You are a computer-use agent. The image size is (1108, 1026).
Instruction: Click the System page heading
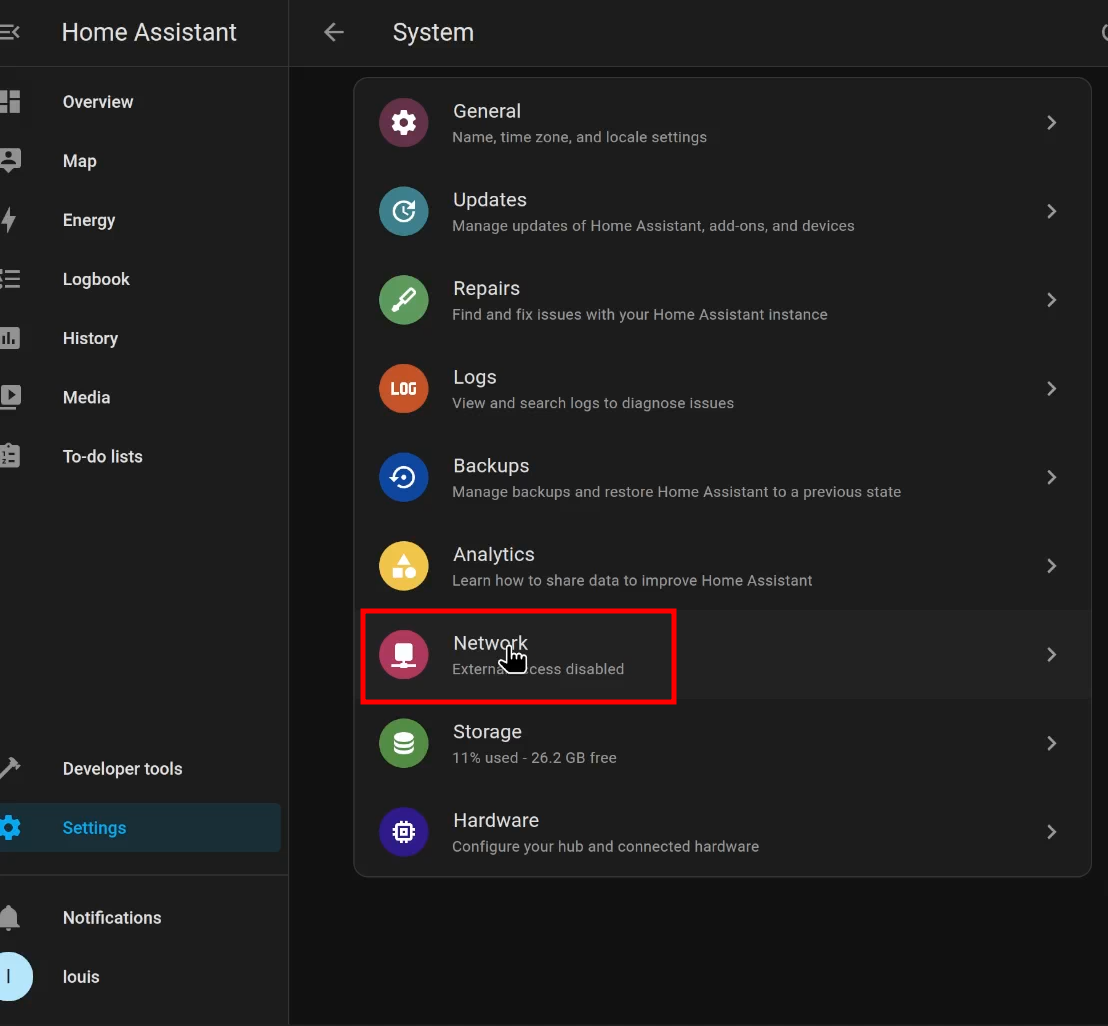(433, 33)
